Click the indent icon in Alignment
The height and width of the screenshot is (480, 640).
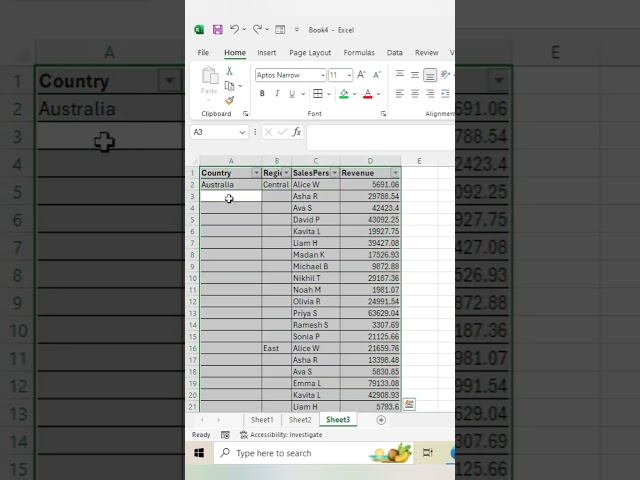pos(445,94)
